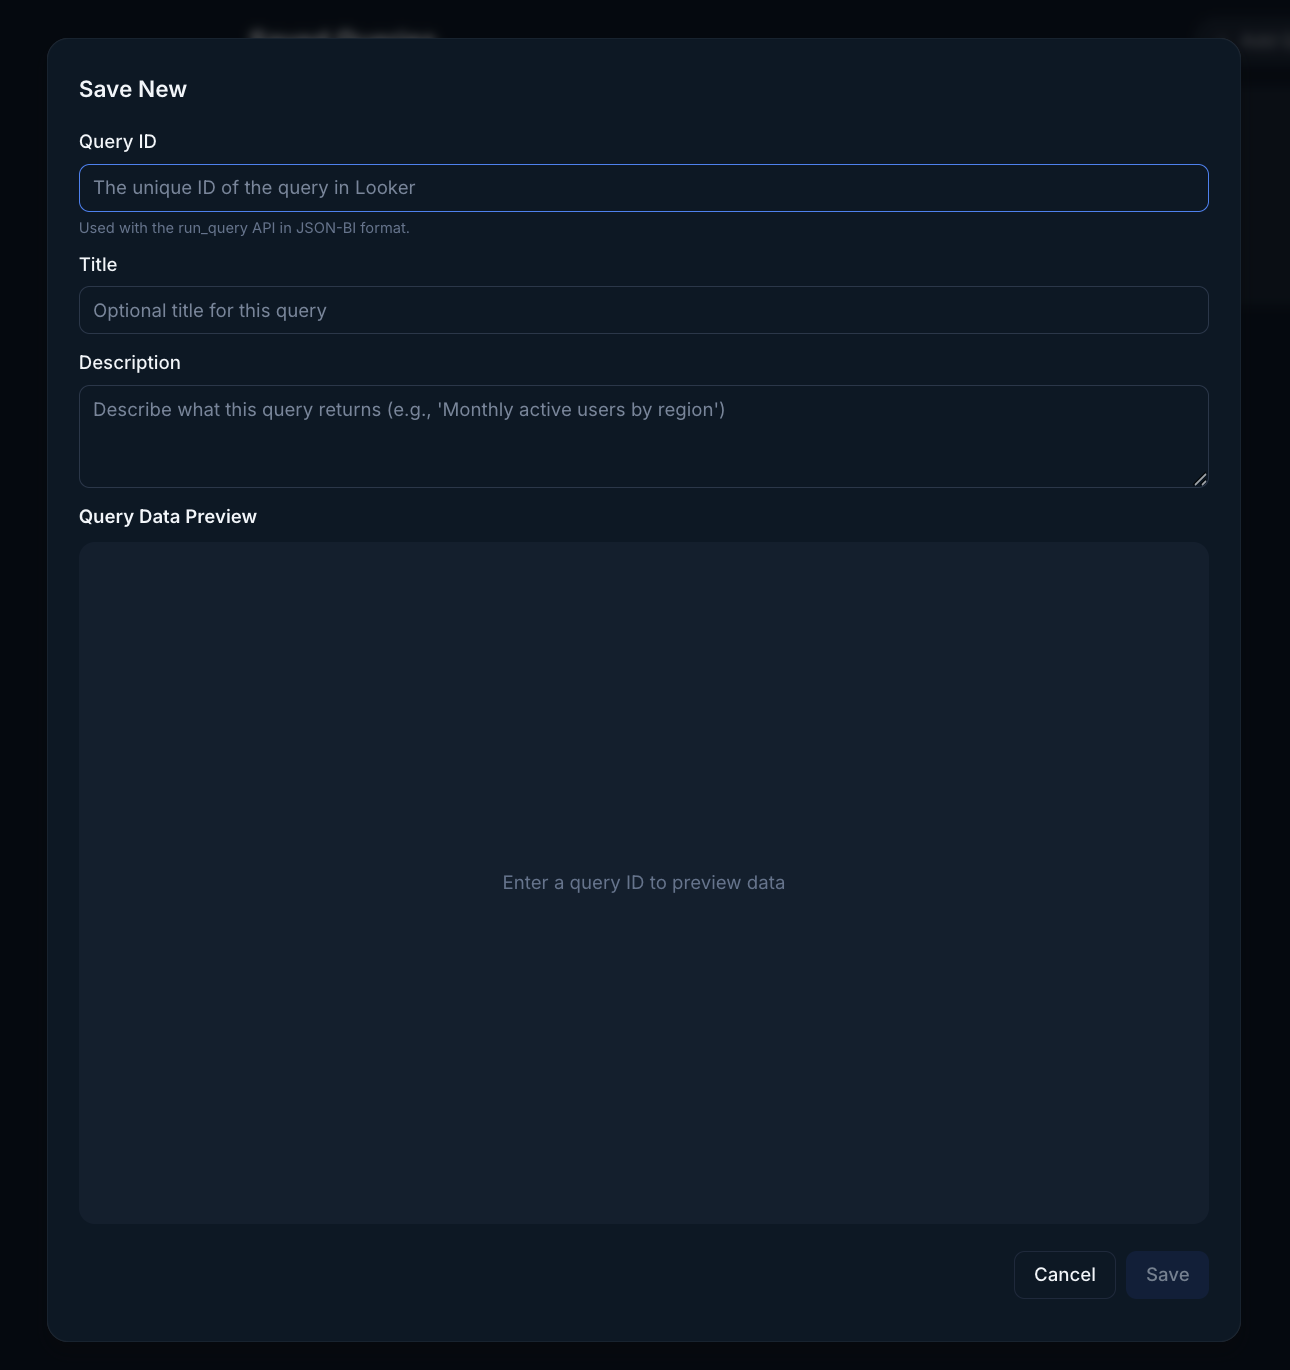Click the Cancel button
1290x1370 pixels.
pos(1064,1274)
